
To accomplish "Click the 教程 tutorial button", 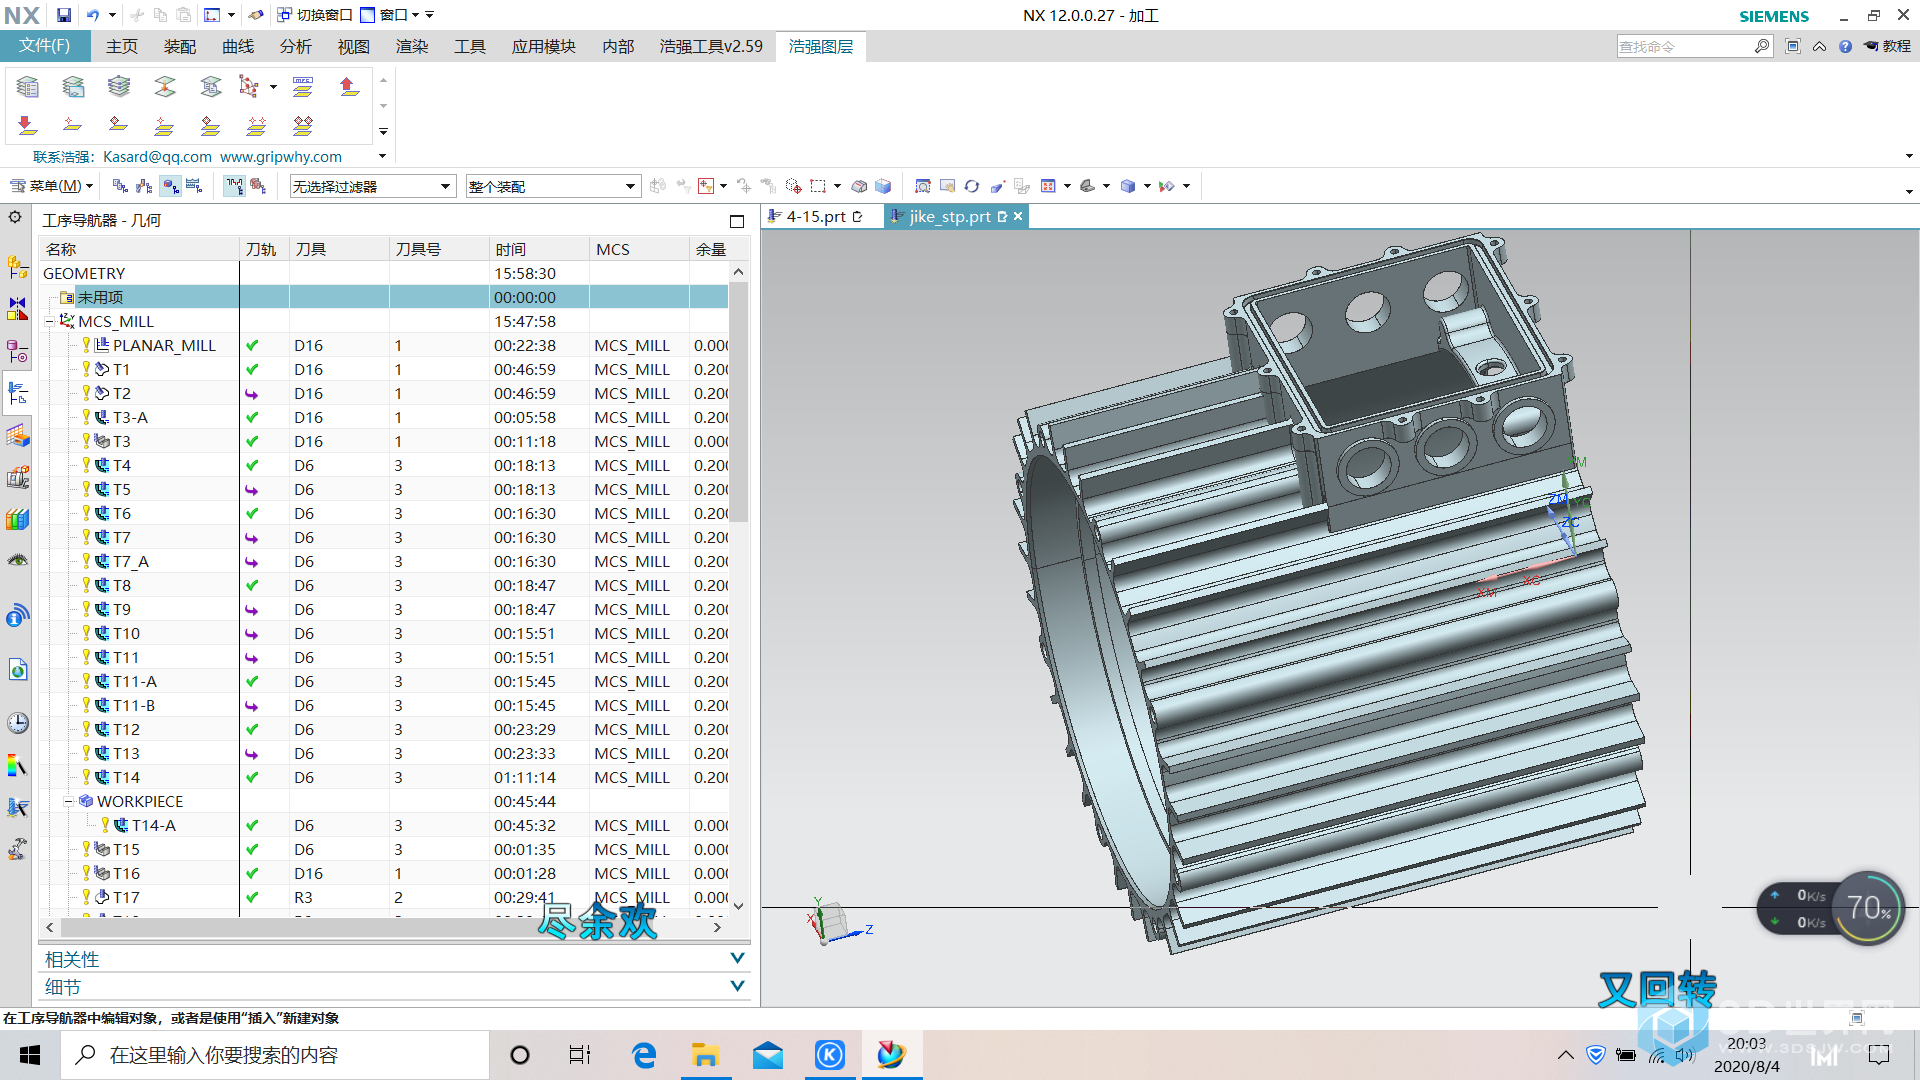I will [x=1887, y=46].
